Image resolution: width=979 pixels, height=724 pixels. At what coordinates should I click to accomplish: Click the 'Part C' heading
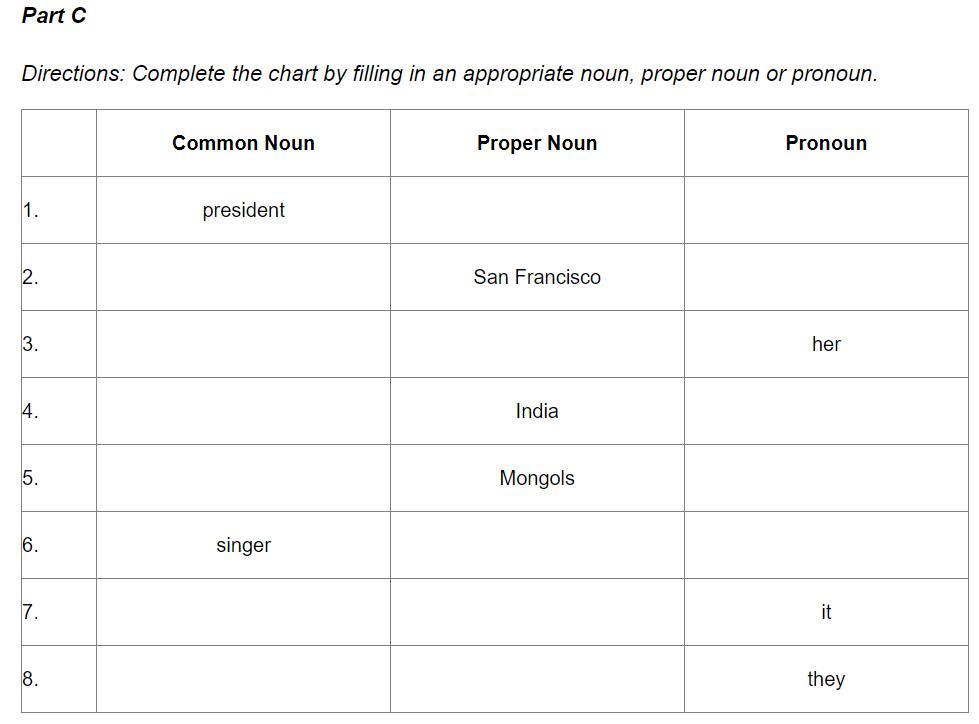(x=54, y=15)
